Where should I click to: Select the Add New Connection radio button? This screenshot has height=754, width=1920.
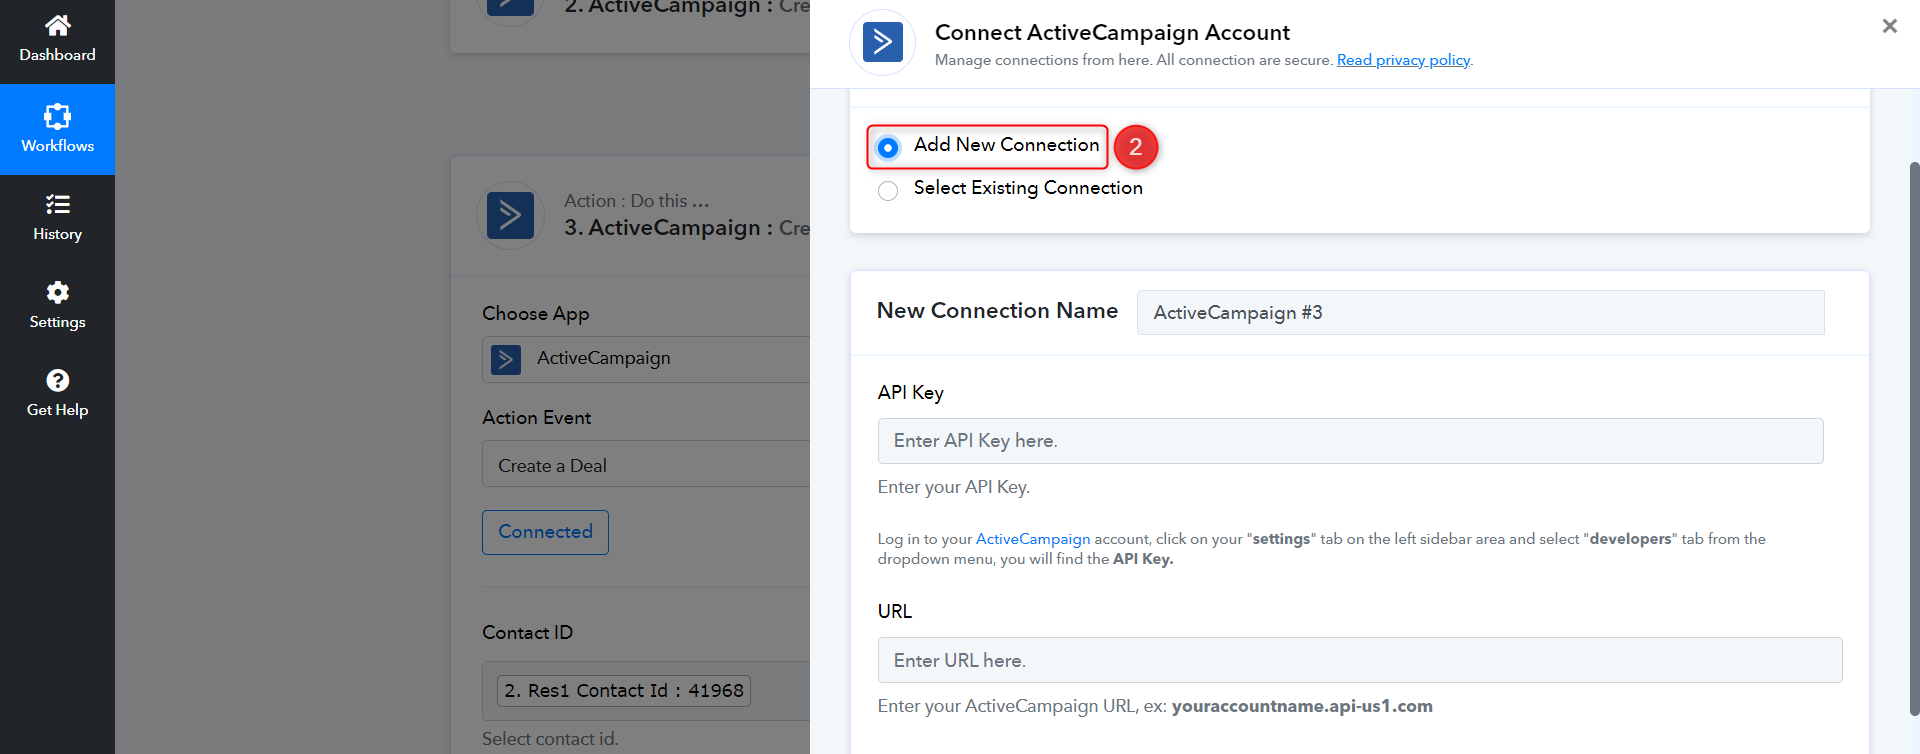pyautogui.click(x=888, y=148)
